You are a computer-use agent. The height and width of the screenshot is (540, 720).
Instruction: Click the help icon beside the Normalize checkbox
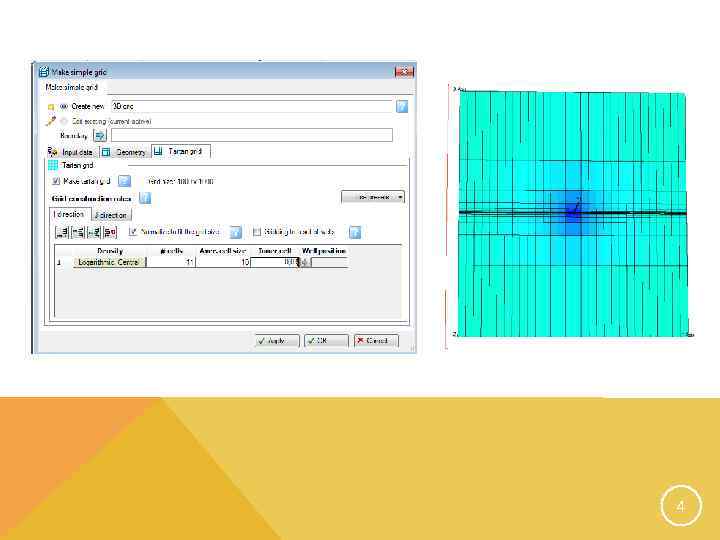click(x=236, y=232)
